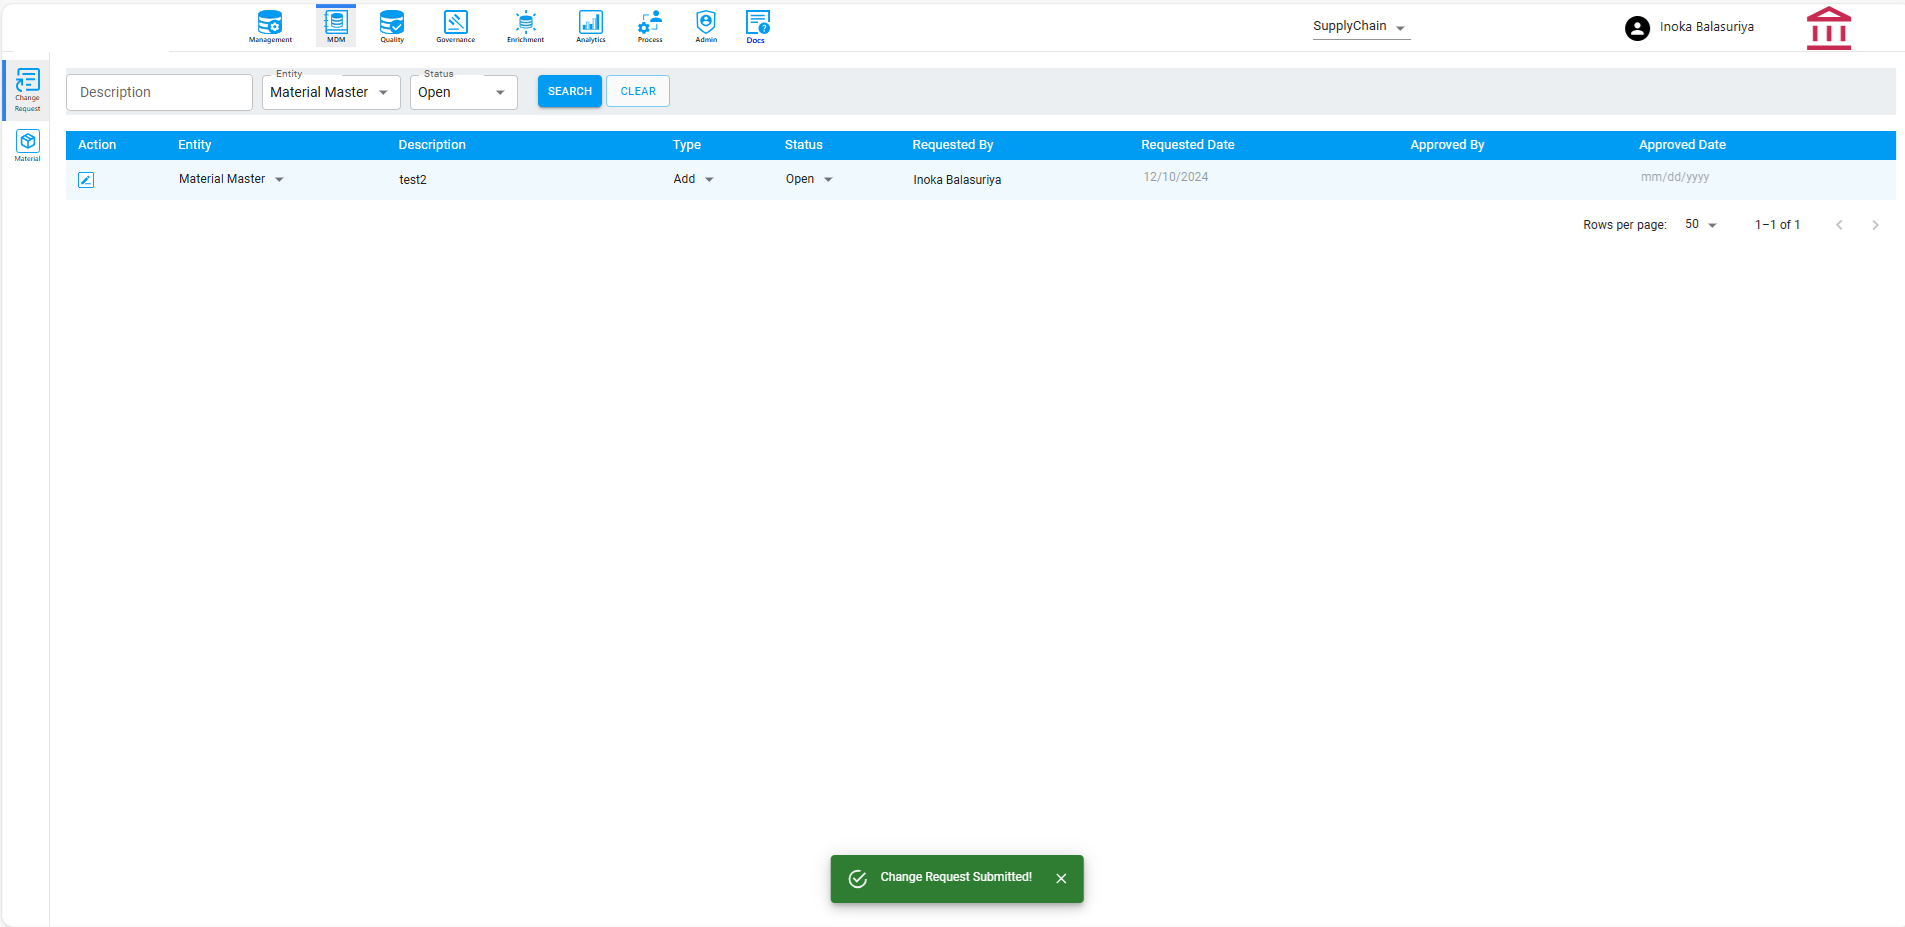Open the Status filter dropdown

[464, 92]
